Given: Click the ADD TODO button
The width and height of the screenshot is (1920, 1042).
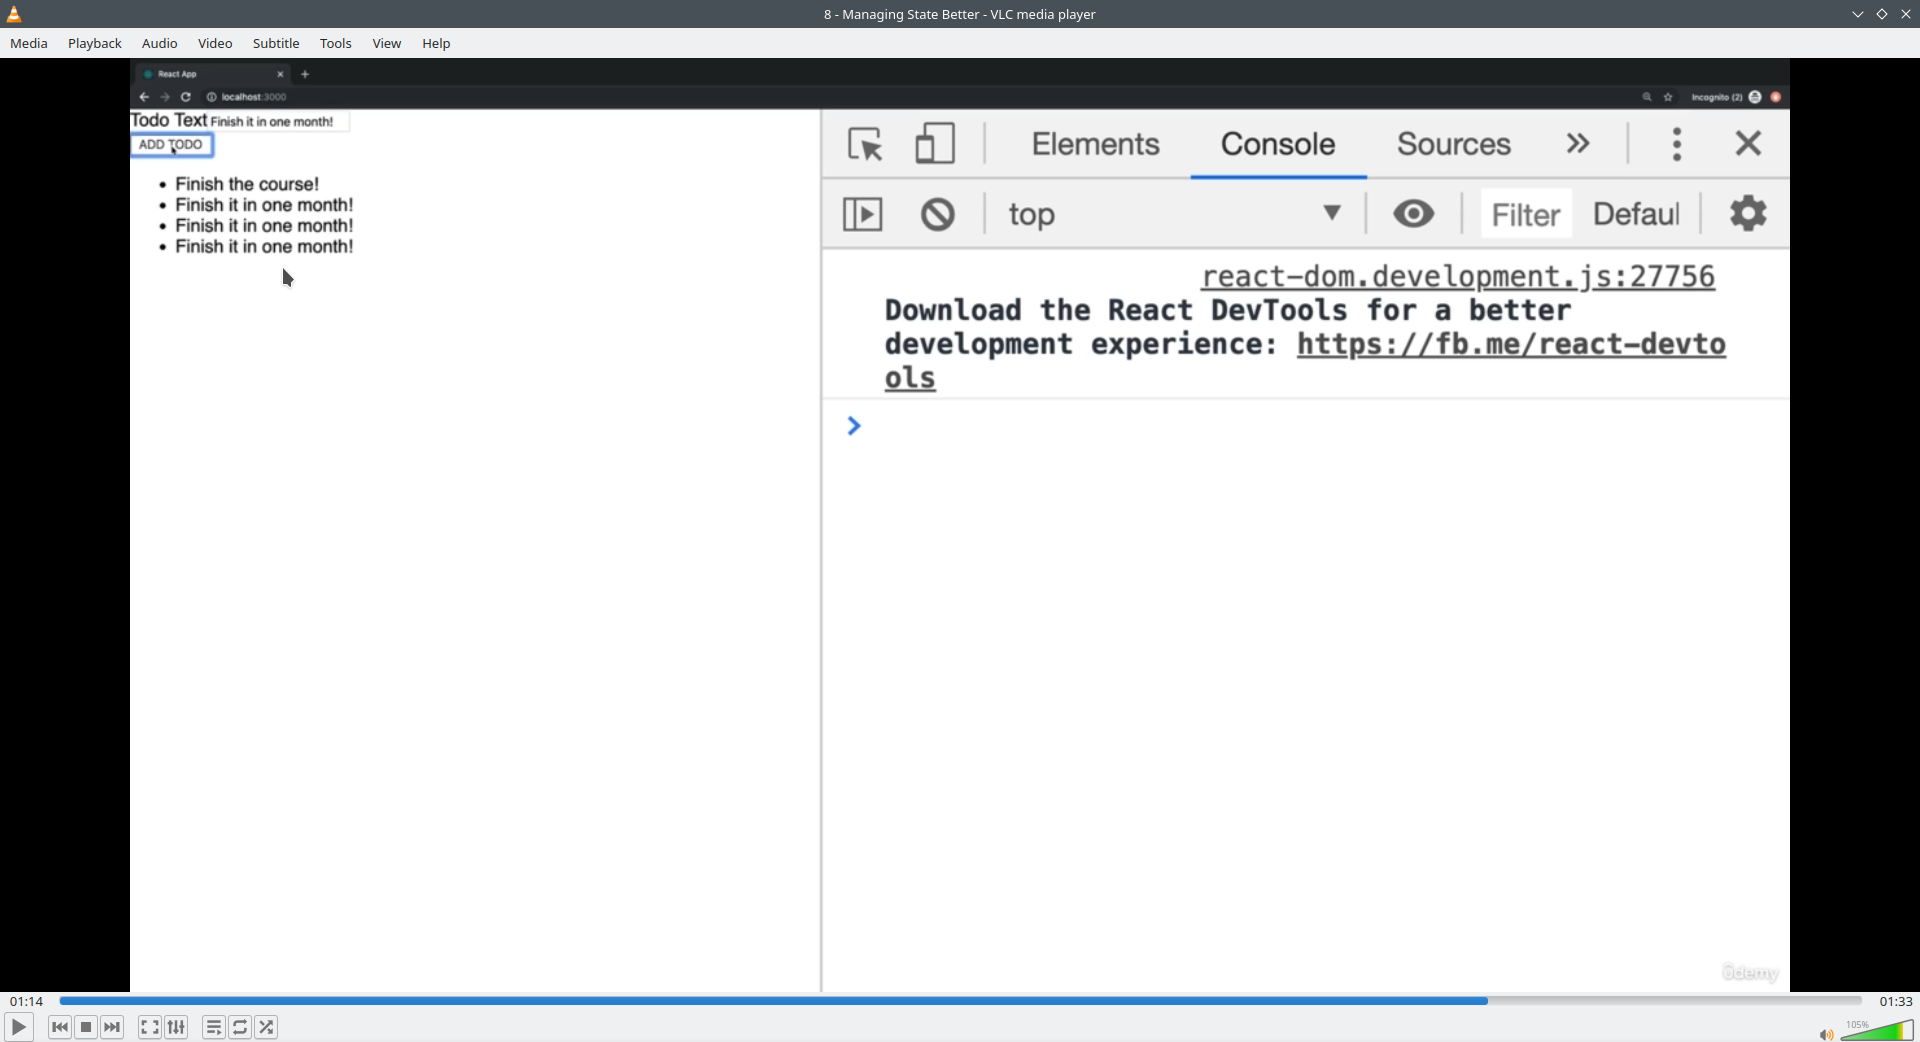Looking at the screenshot, I should click(171, 145).
